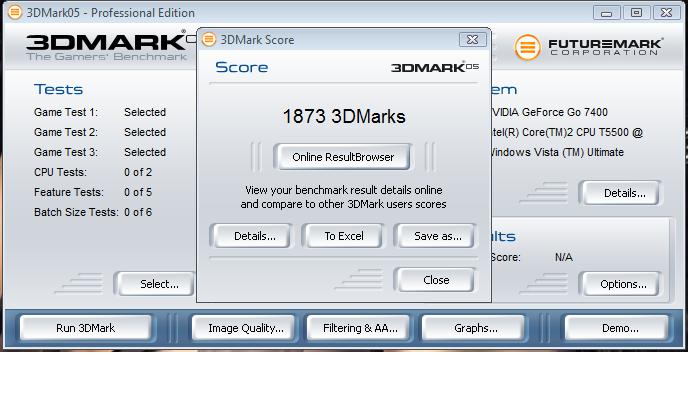The image size is (688, 400).
Task: Click the Online ResultBrowser button
Action: click(343, 157)
